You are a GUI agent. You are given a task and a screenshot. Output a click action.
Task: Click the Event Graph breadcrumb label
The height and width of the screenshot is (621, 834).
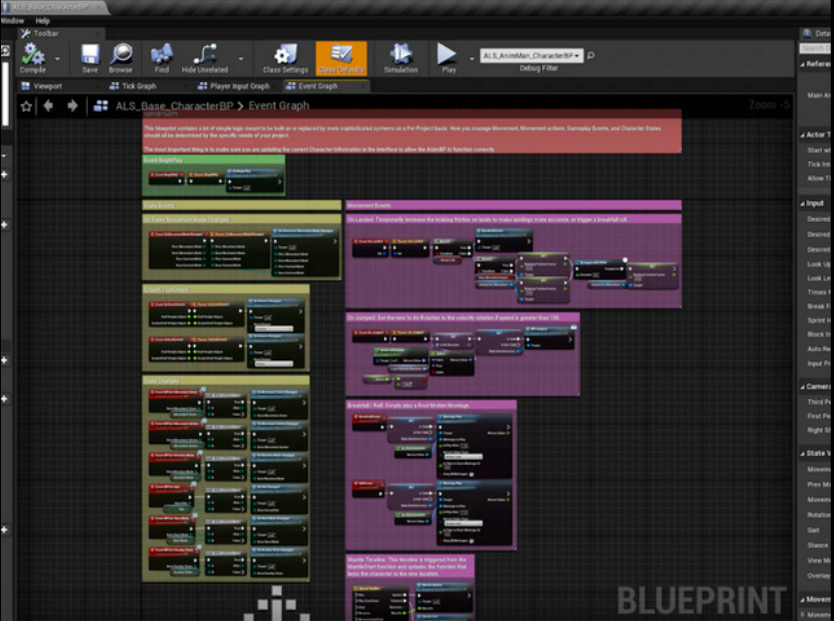tap(279, 105)
